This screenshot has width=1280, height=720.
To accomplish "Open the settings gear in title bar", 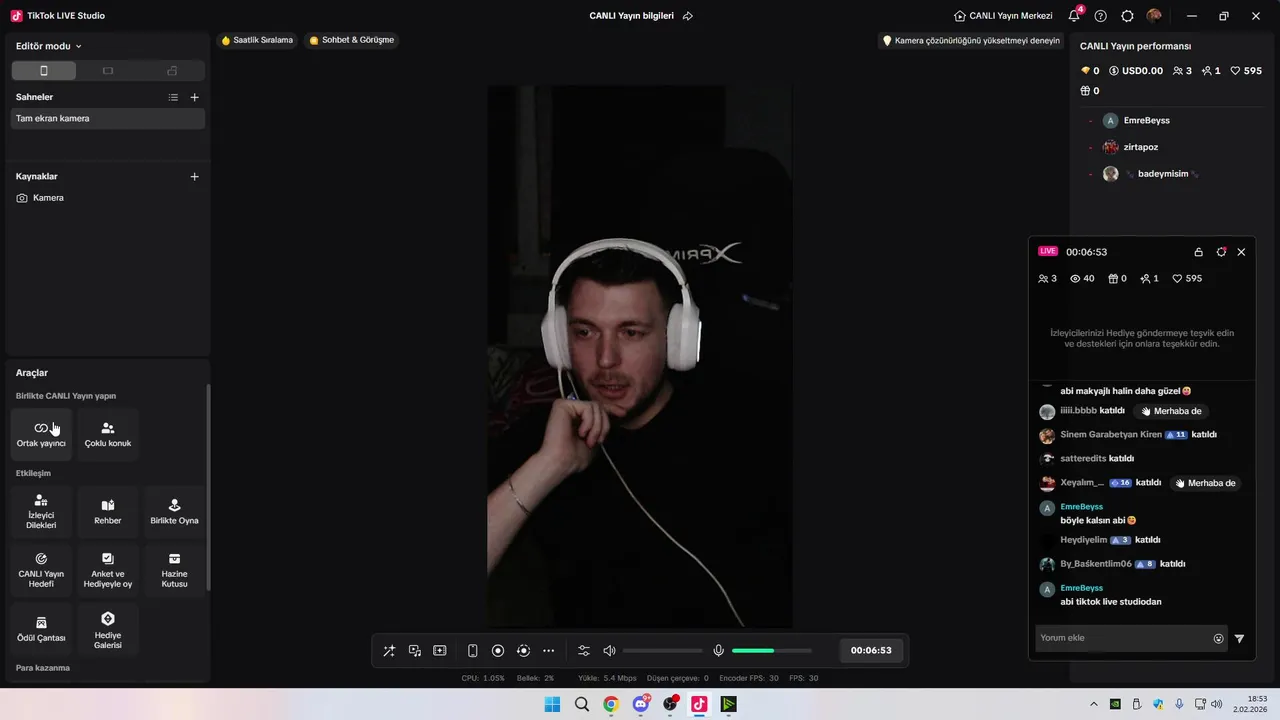I will [x=1127, y=16].
